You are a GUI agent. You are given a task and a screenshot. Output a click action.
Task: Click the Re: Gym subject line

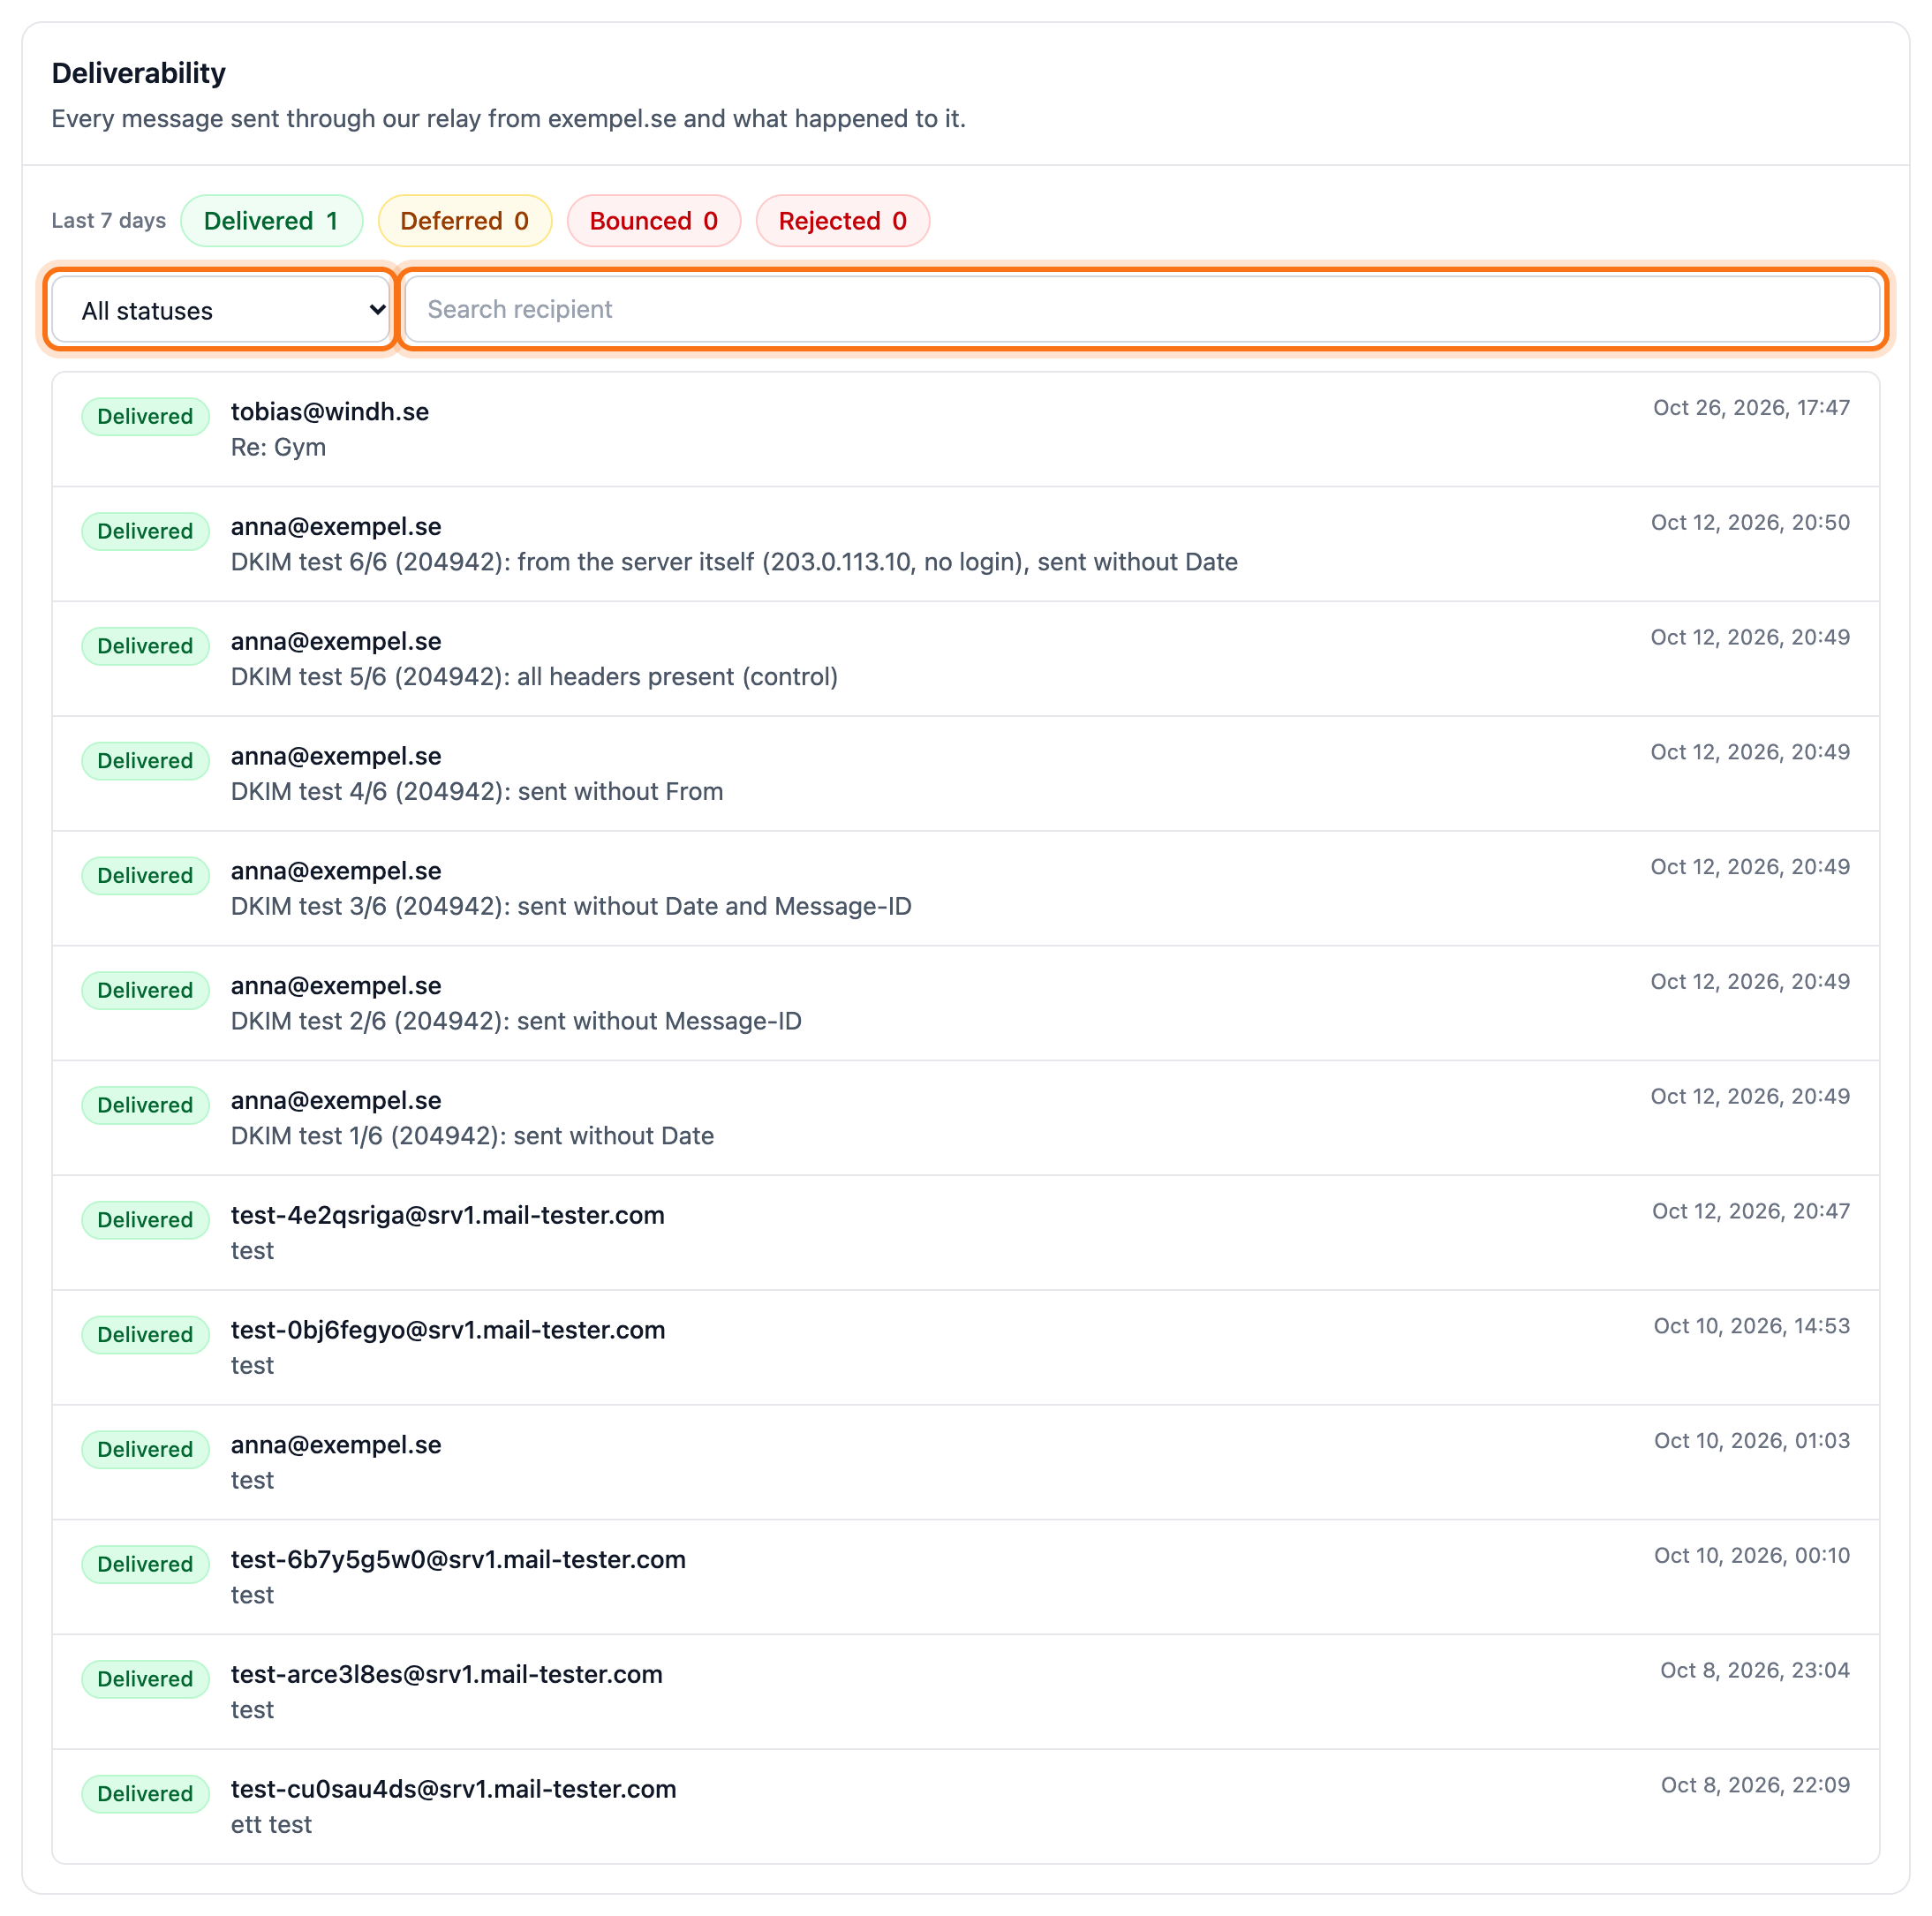(278, 447)
